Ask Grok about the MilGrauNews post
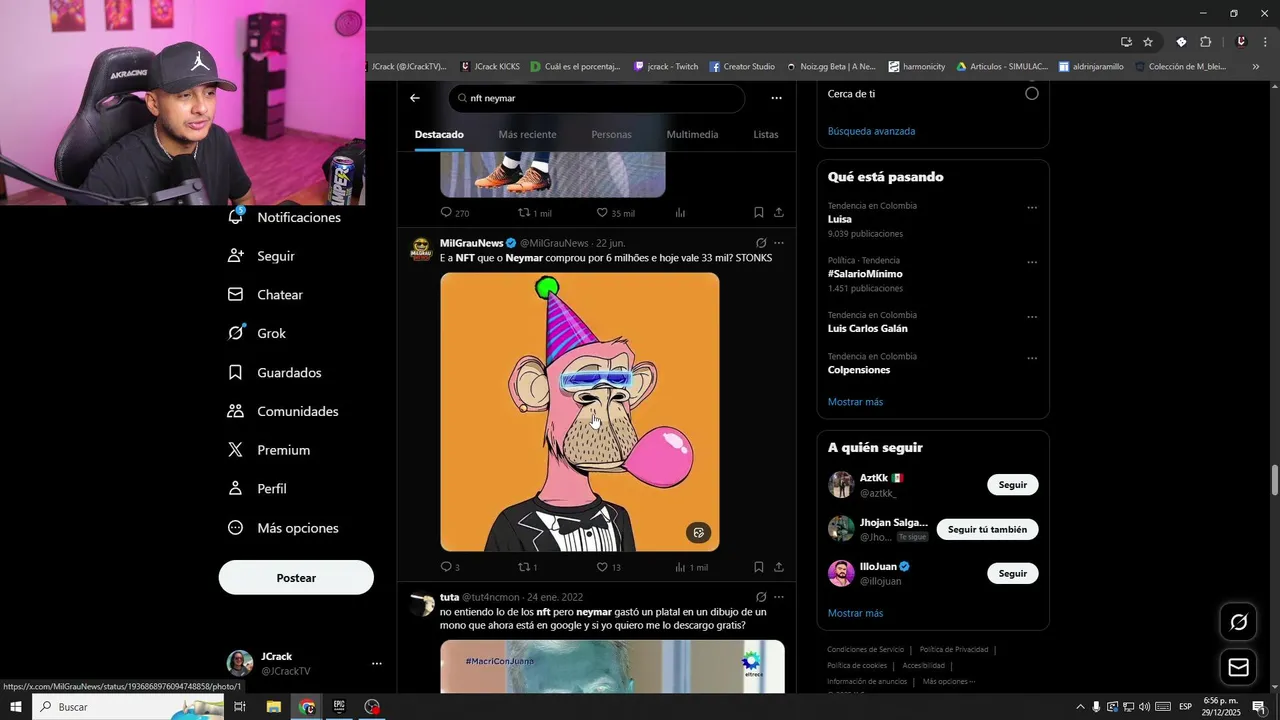Image resolution: width=1280 pixels, height=720 pixels. tap(761, 243)
